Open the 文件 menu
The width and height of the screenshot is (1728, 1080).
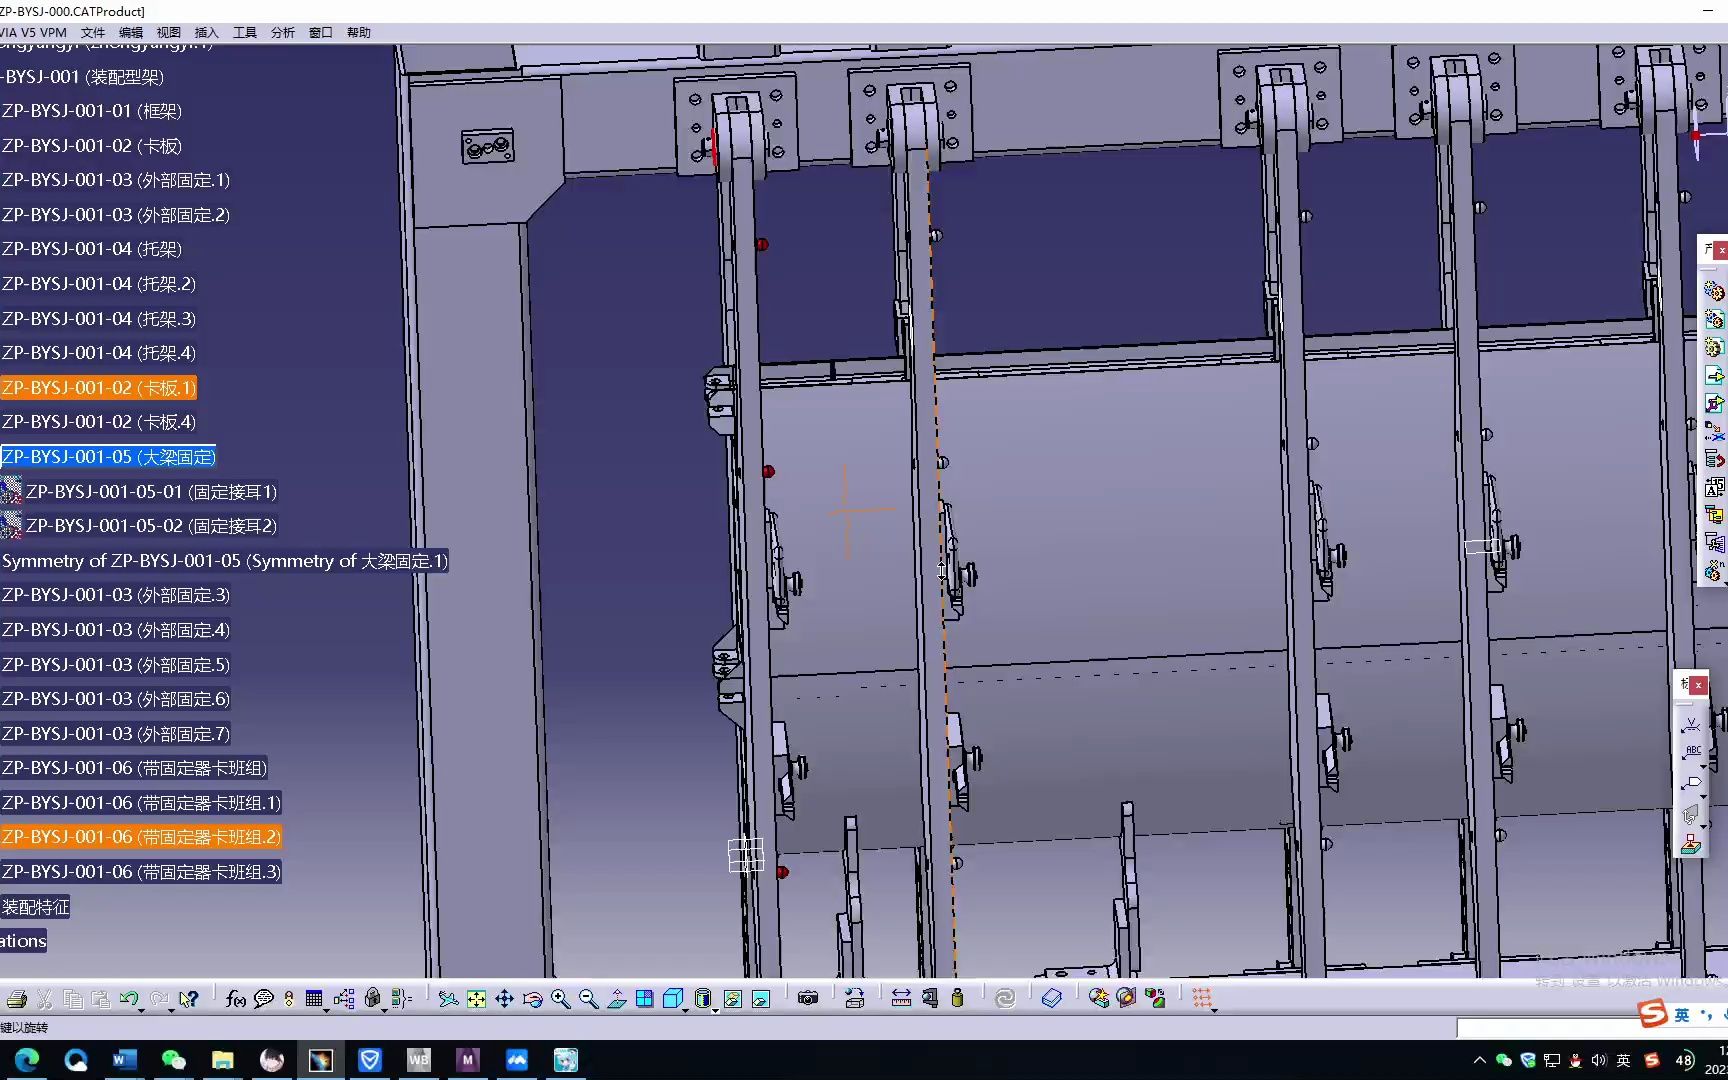[x=93, y=32]
